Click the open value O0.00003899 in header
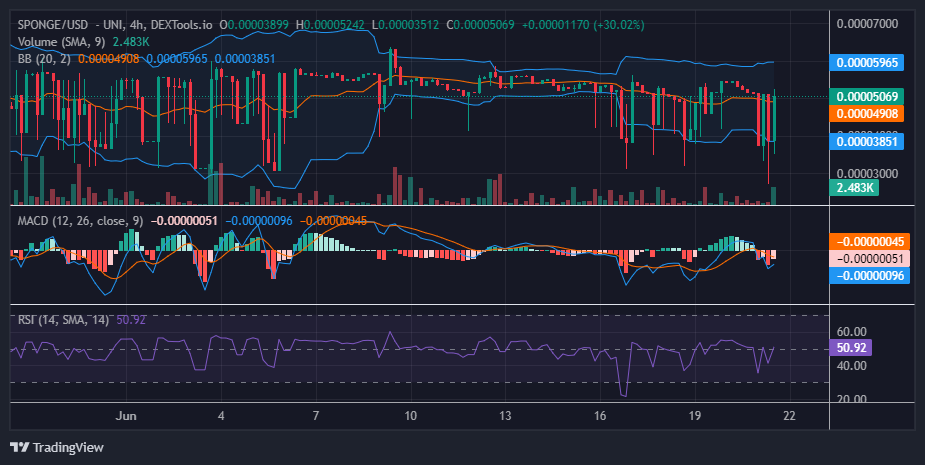The width and height of the screenshot is (925, 465). coord(254,25)
